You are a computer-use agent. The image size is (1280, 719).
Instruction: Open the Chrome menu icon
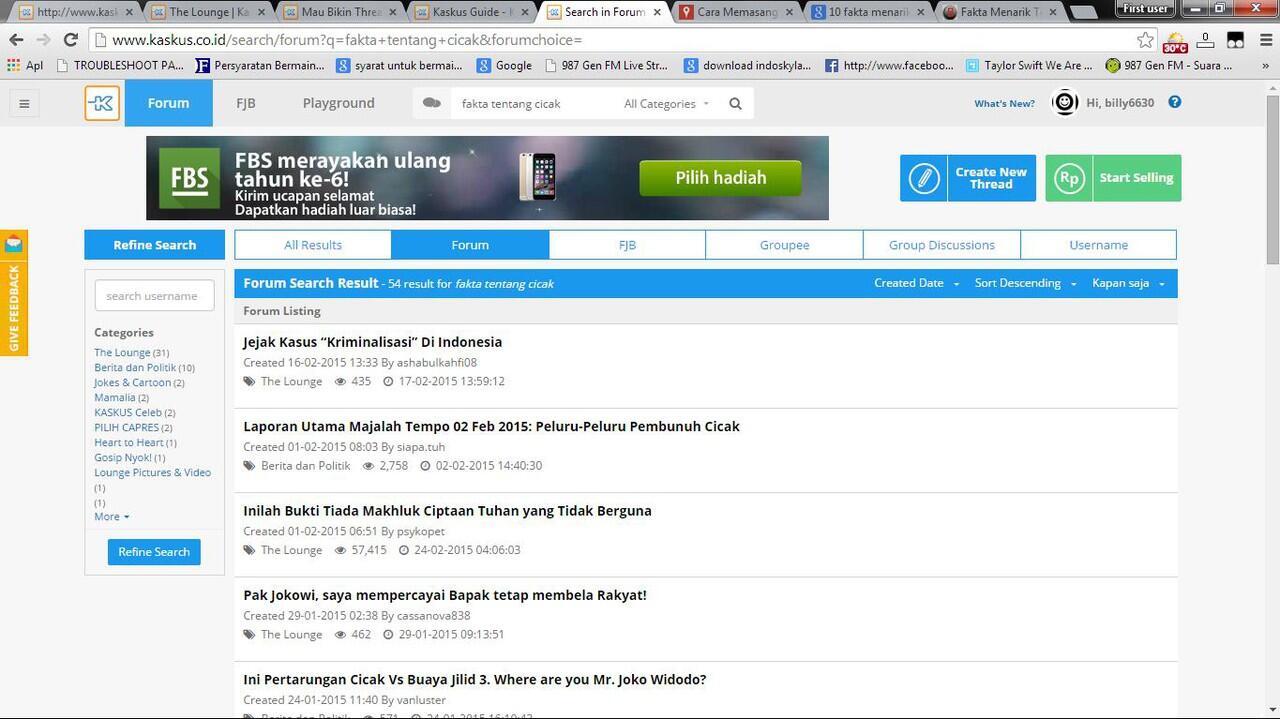coord(1264,40)
